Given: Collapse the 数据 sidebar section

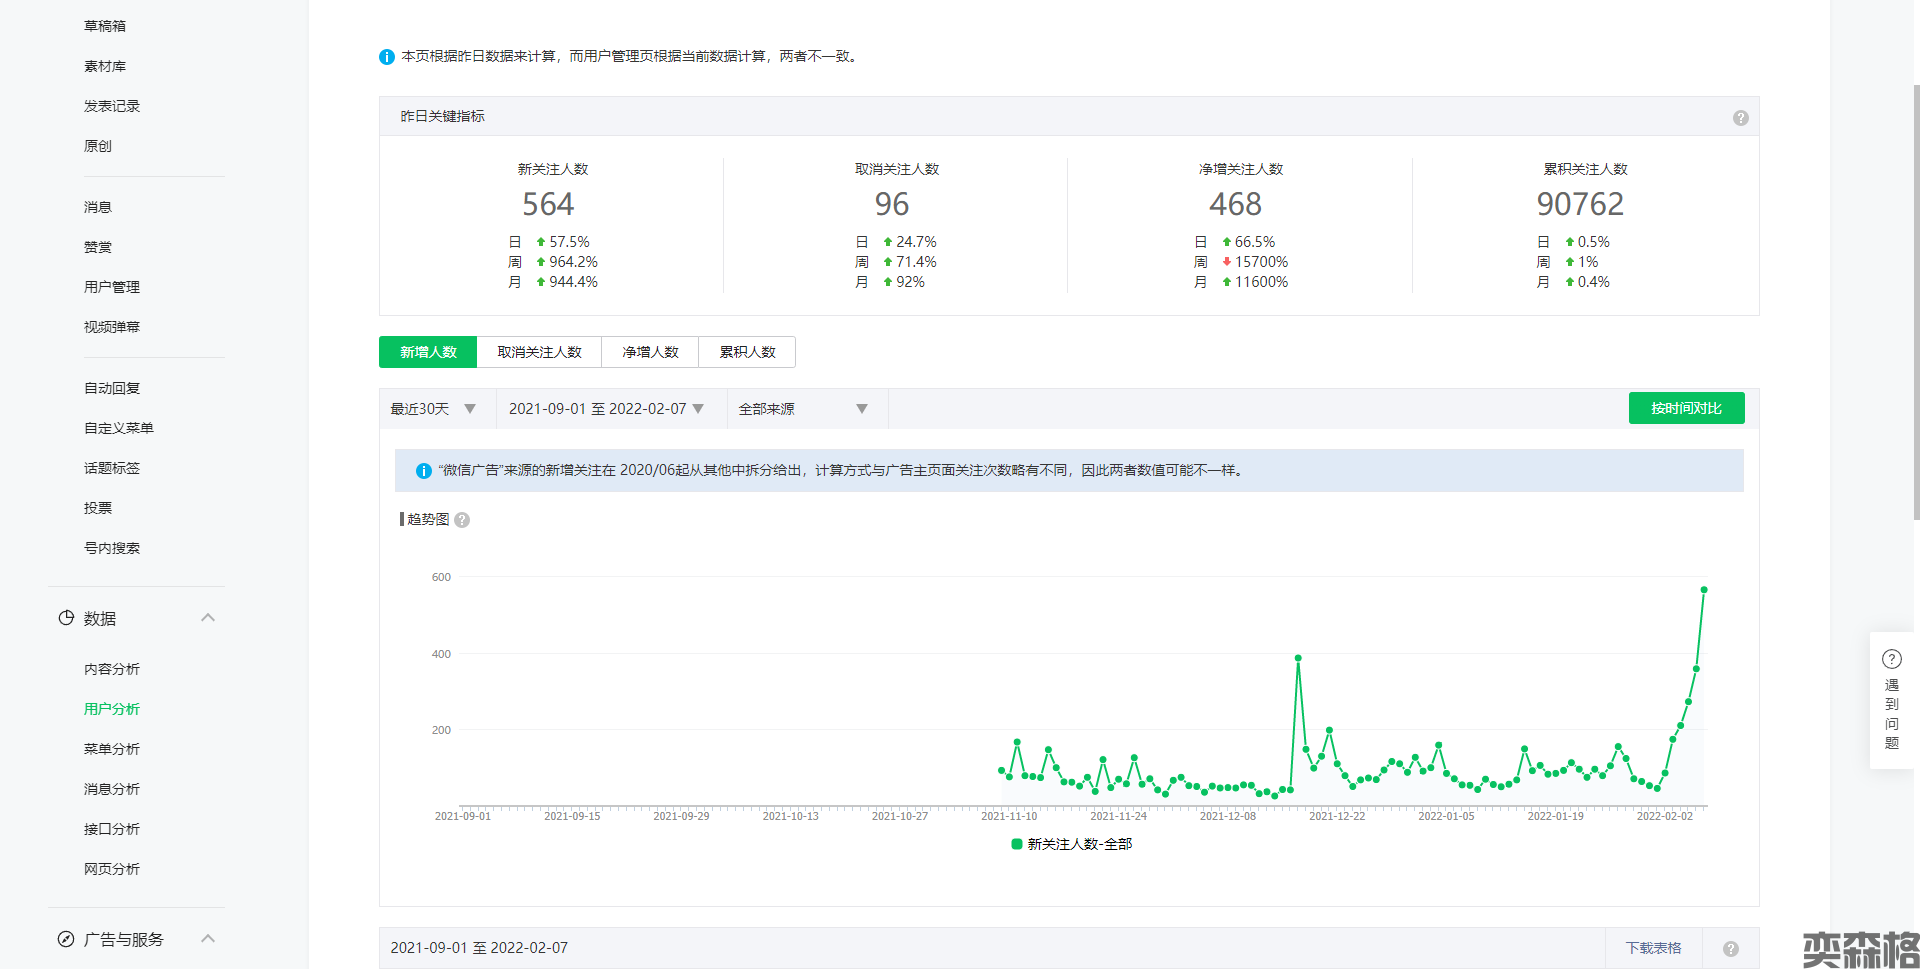Looking at the screenshot, I should 208,618.
